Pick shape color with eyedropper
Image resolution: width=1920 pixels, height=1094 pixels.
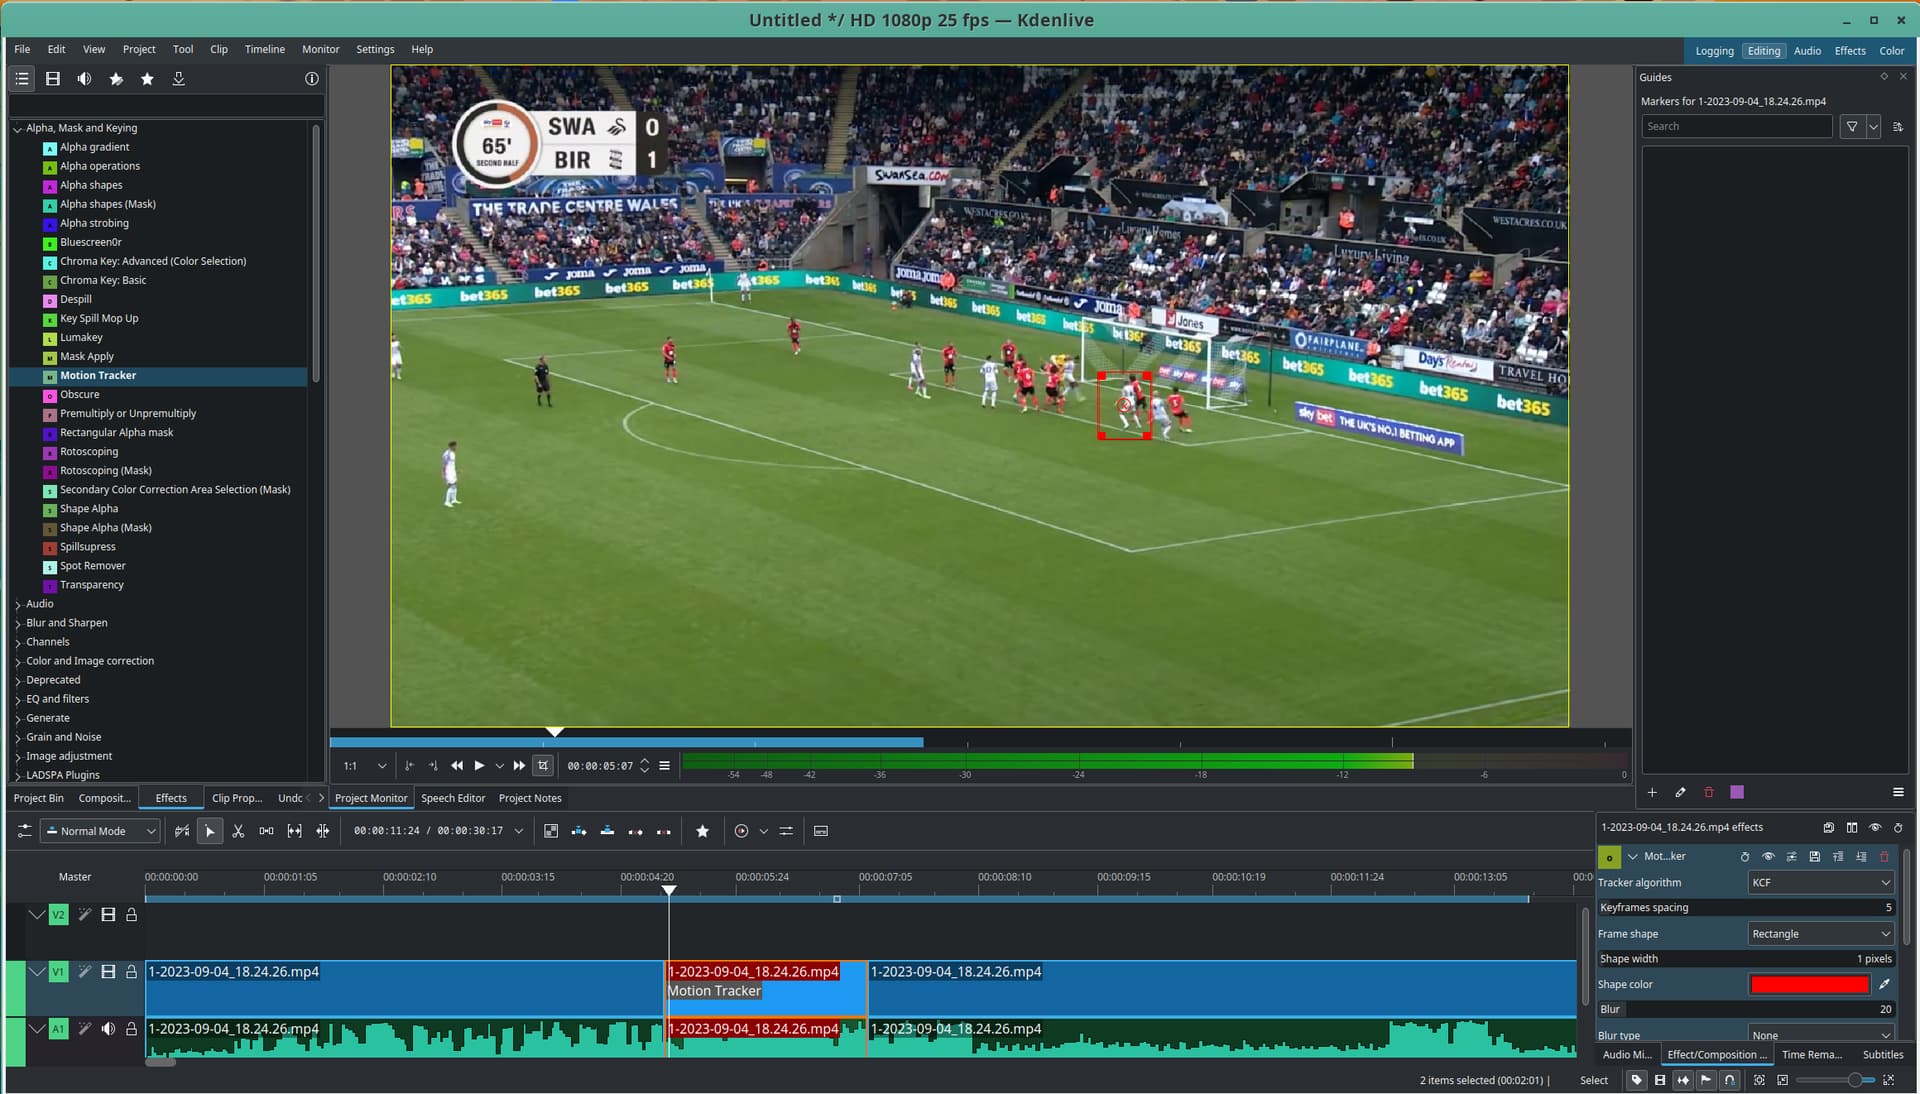point(1884,985)
